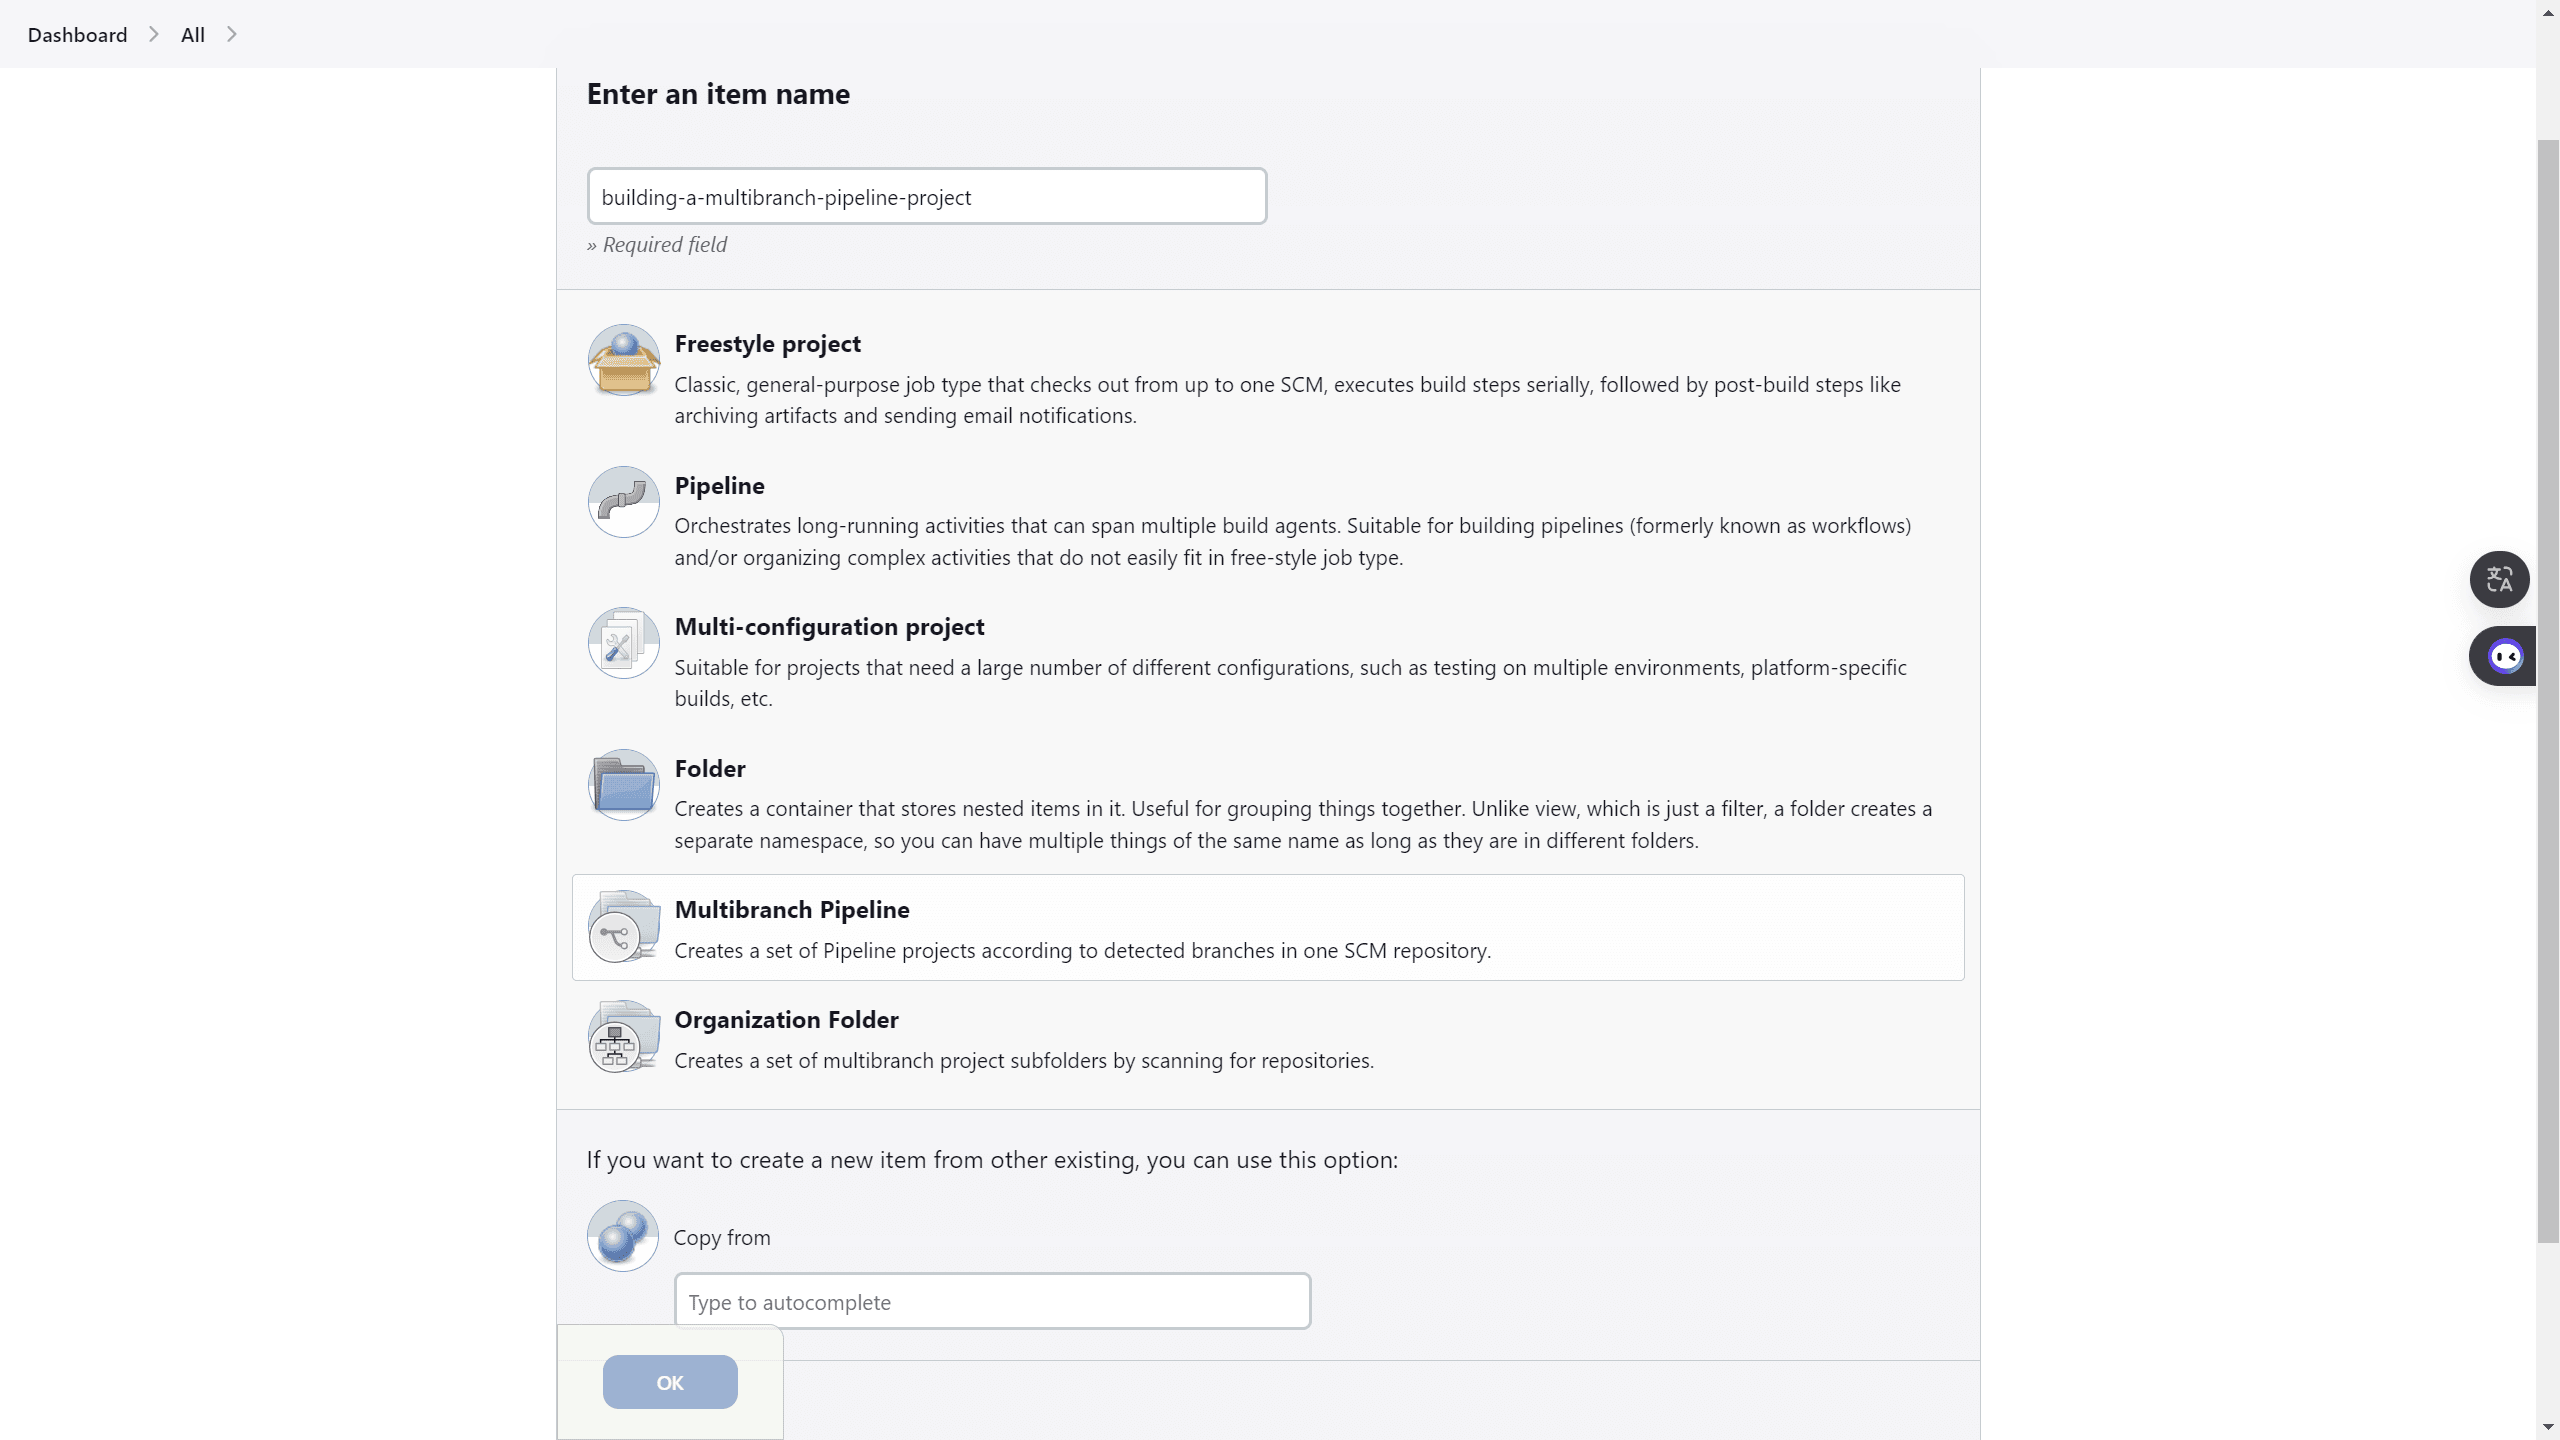Image resolution: width=2560 pixels, height=1440 pixels.
Task: Navigate to Dashboard via breadcrumb
Action: tap(77, 34)
